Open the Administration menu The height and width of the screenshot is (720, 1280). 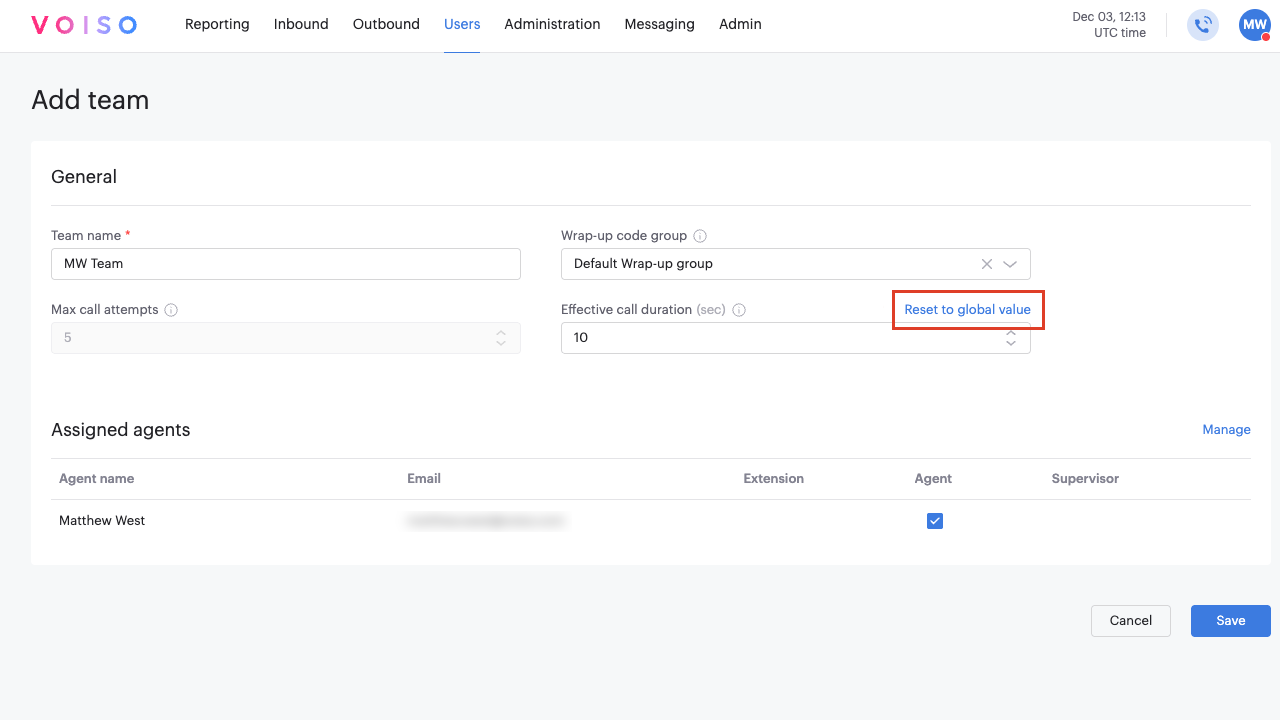pos(552,24)
